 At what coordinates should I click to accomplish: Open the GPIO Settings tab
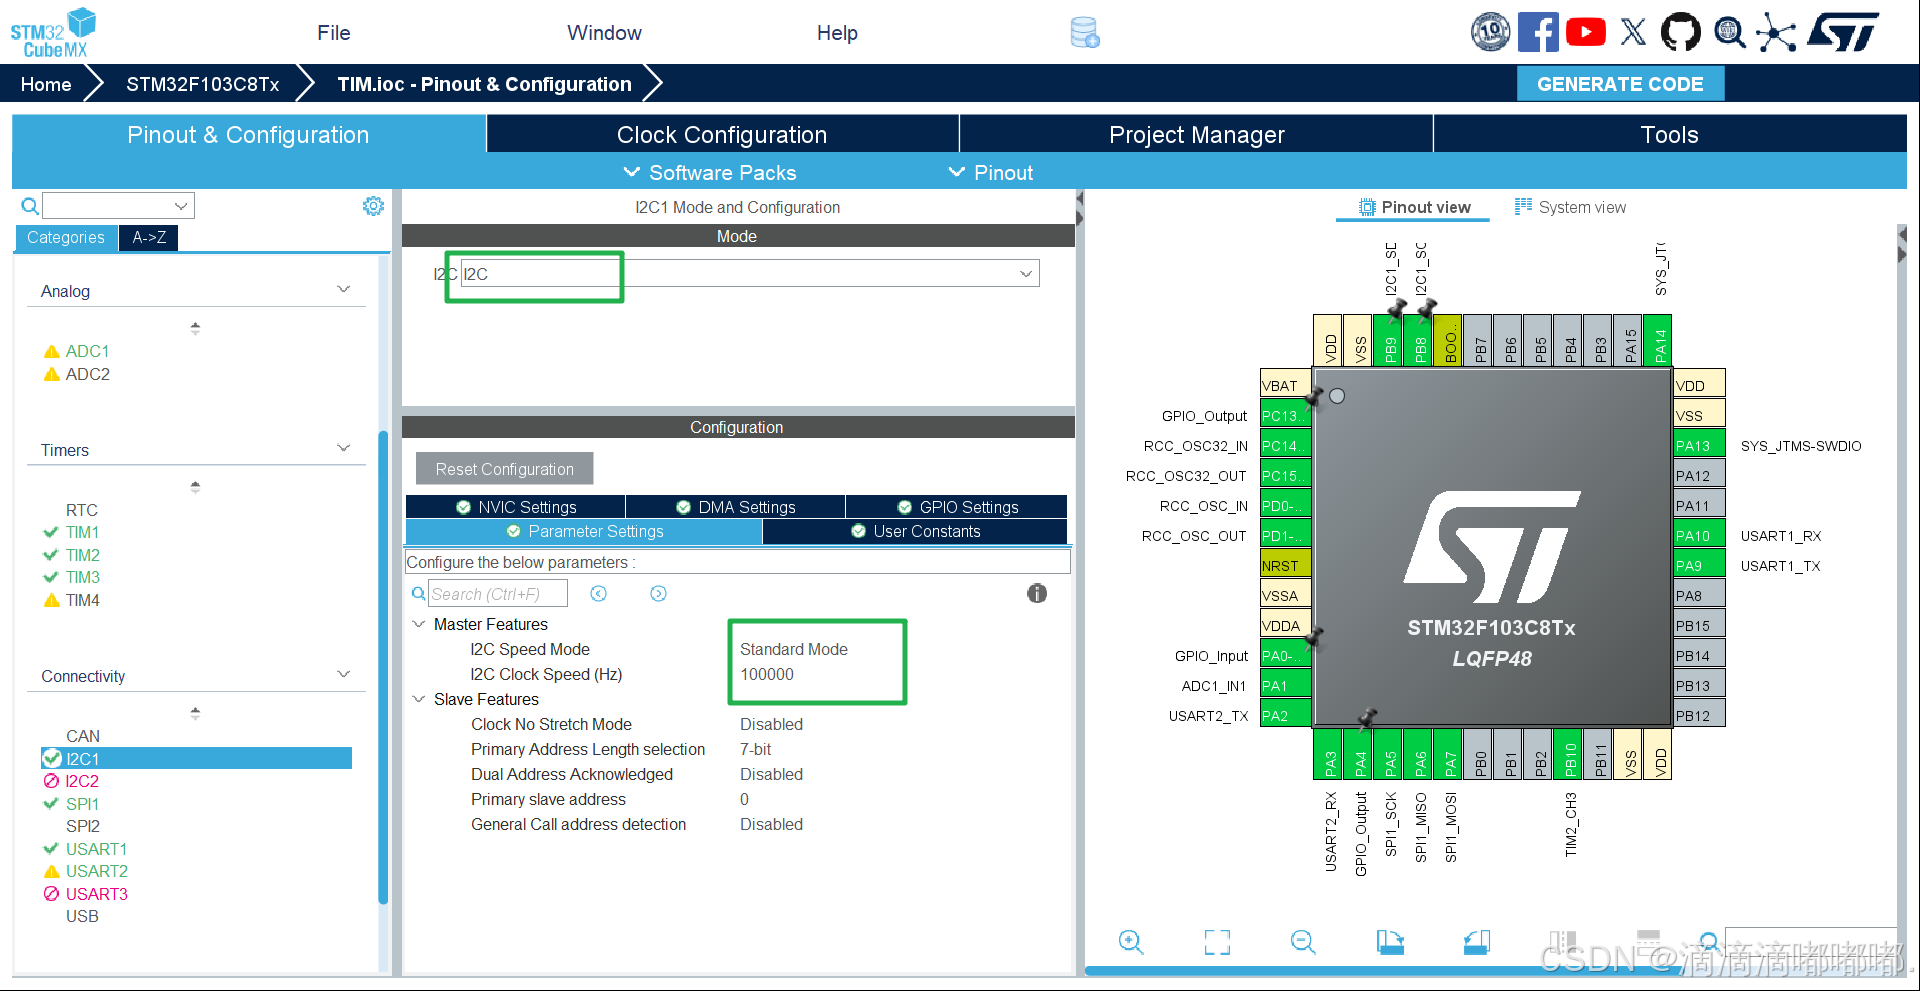pyautogui.click(x=957, y=507)
